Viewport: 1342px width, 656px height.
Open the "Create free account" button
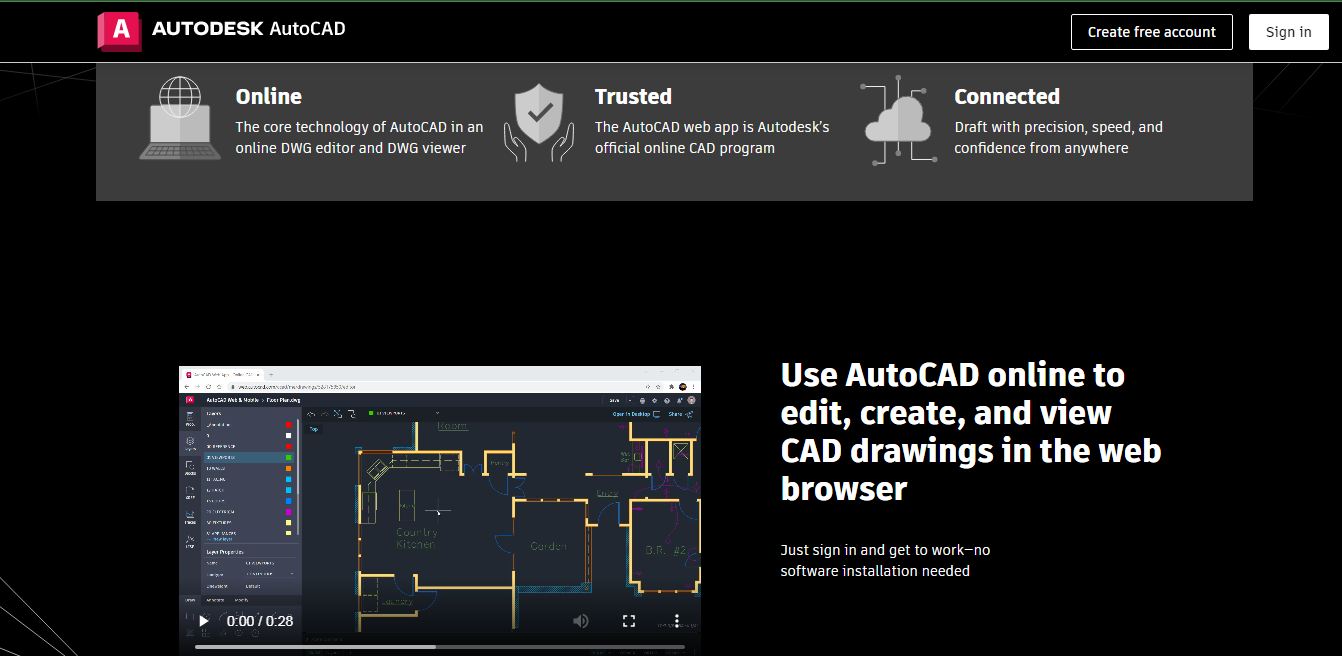[1152, 32]
